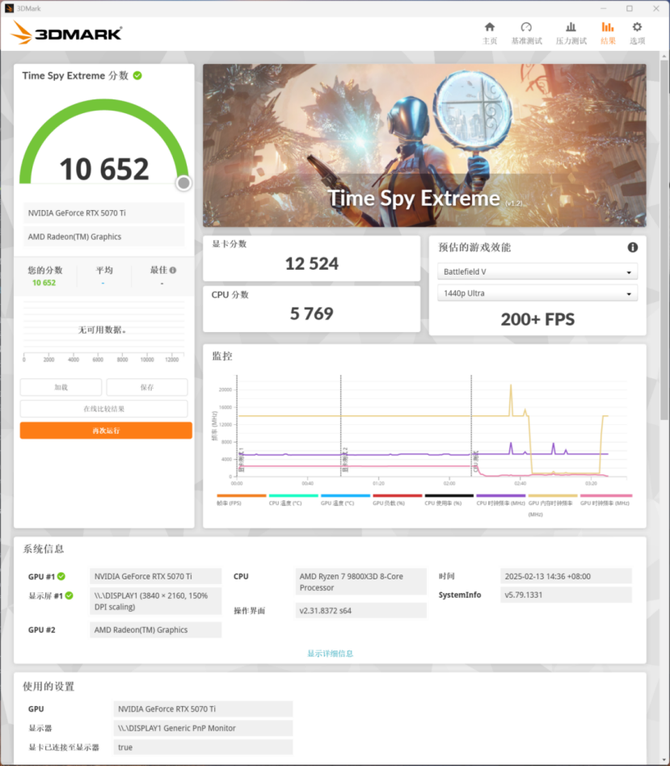The image size is (670, 766).
Task: Open the 选项 options gear icon
Action: [x=637, y=27]
